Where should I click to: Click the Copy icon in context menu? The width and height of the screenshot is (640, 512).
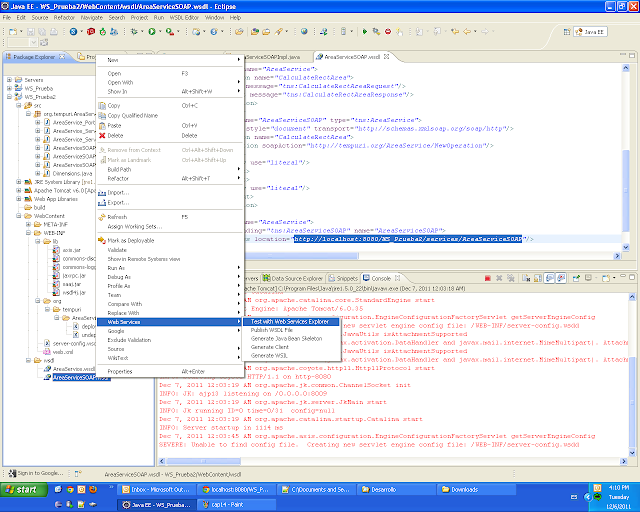102,106
